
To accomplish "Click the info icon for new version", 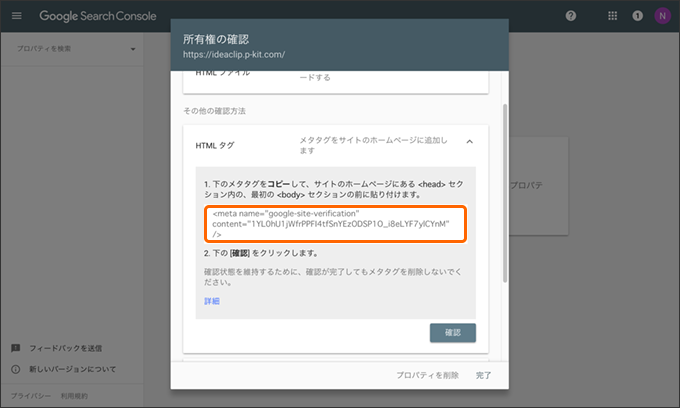I will tap(16, 369).
